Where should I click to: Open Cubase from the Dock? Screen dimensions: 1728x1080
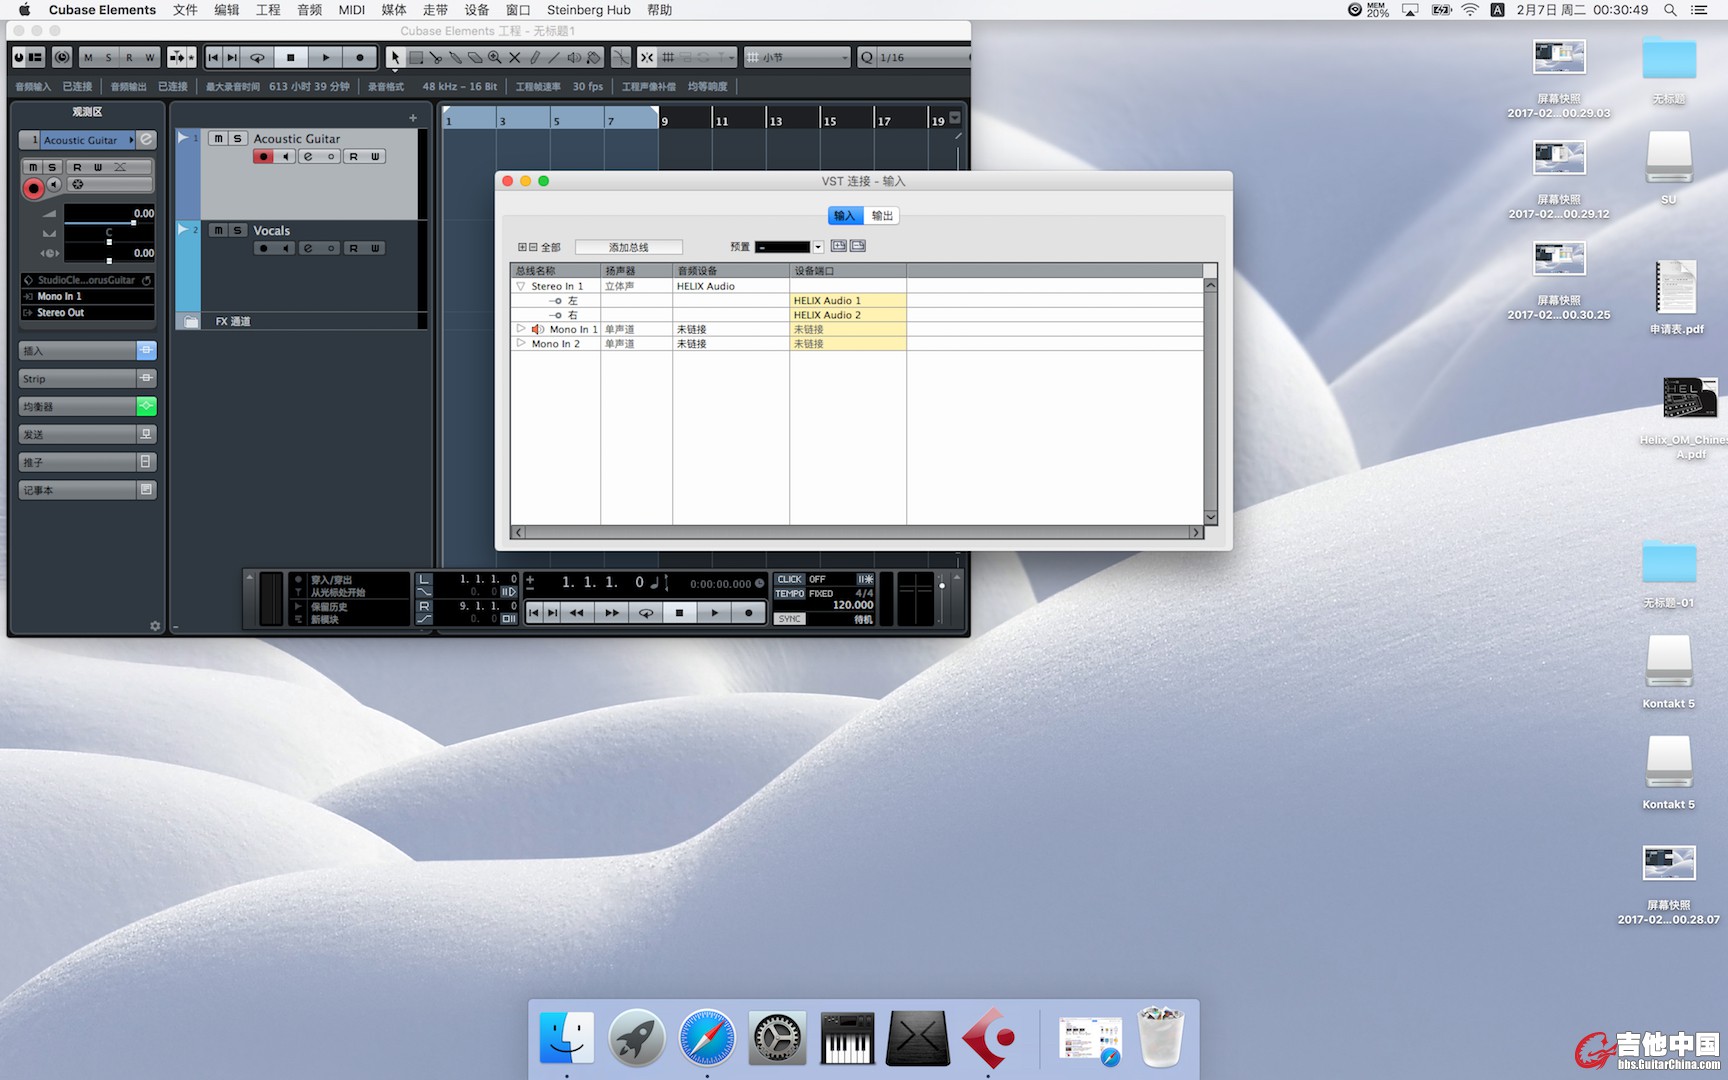[988, 1039]
